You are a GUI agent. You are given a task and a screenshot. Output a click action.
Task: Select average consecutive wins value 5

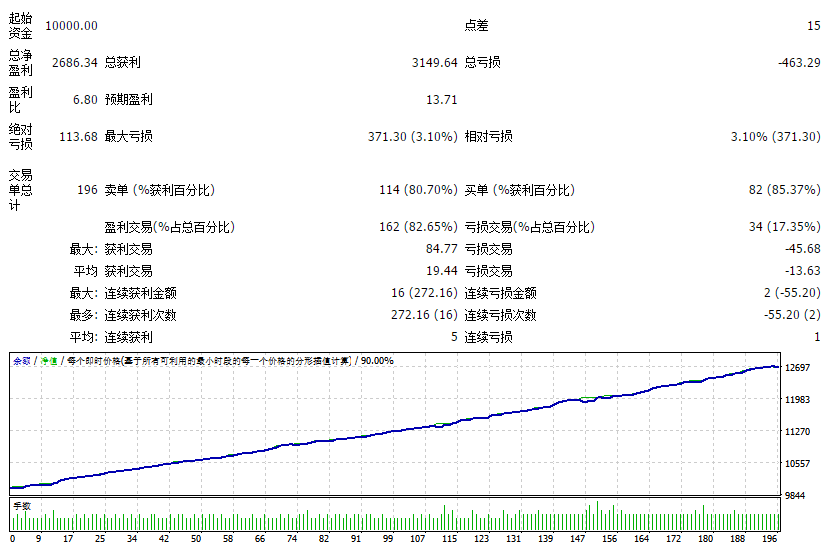454,337
